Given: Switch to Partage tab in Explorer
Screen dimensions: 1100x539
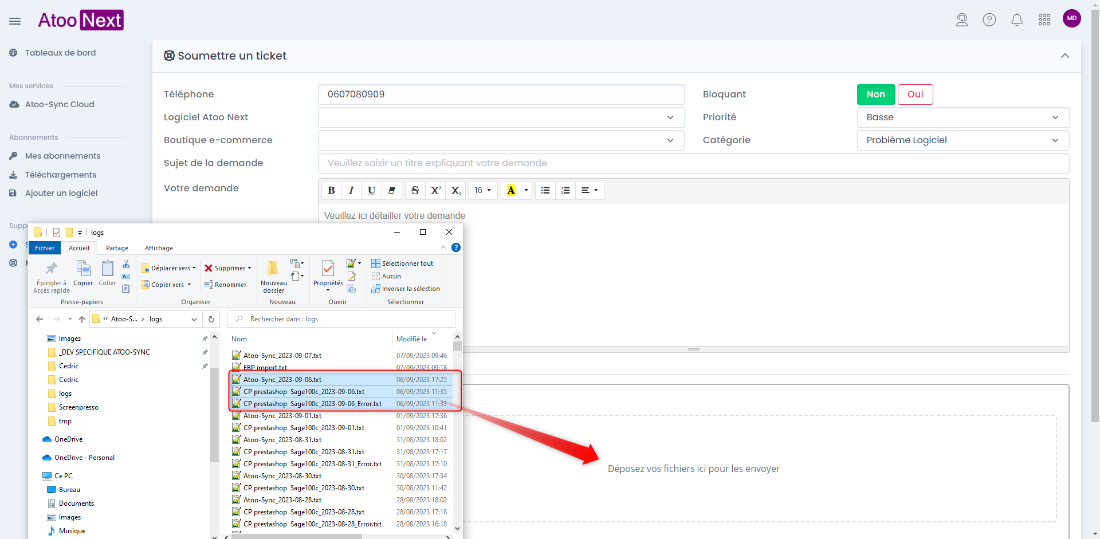Looking at the screenshot, I should pyautogui.click(x=117, y=248).
